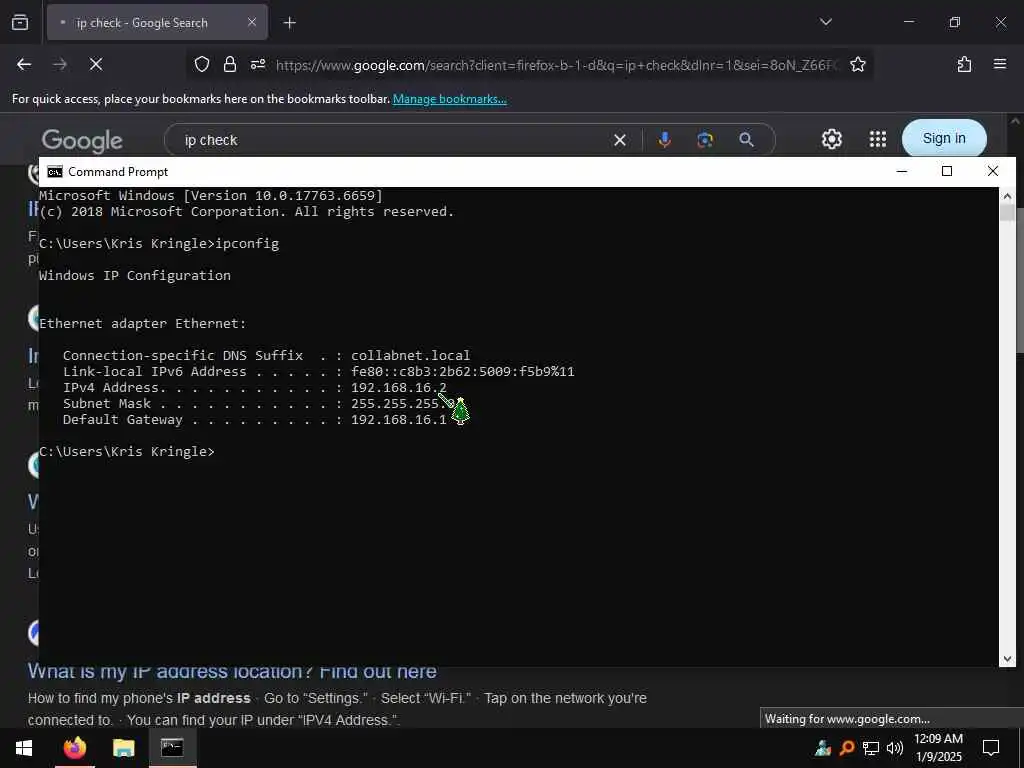The image size is (1024, 768).
Task: Close the Command Prompt window
Action: click(x=993, y=171)
